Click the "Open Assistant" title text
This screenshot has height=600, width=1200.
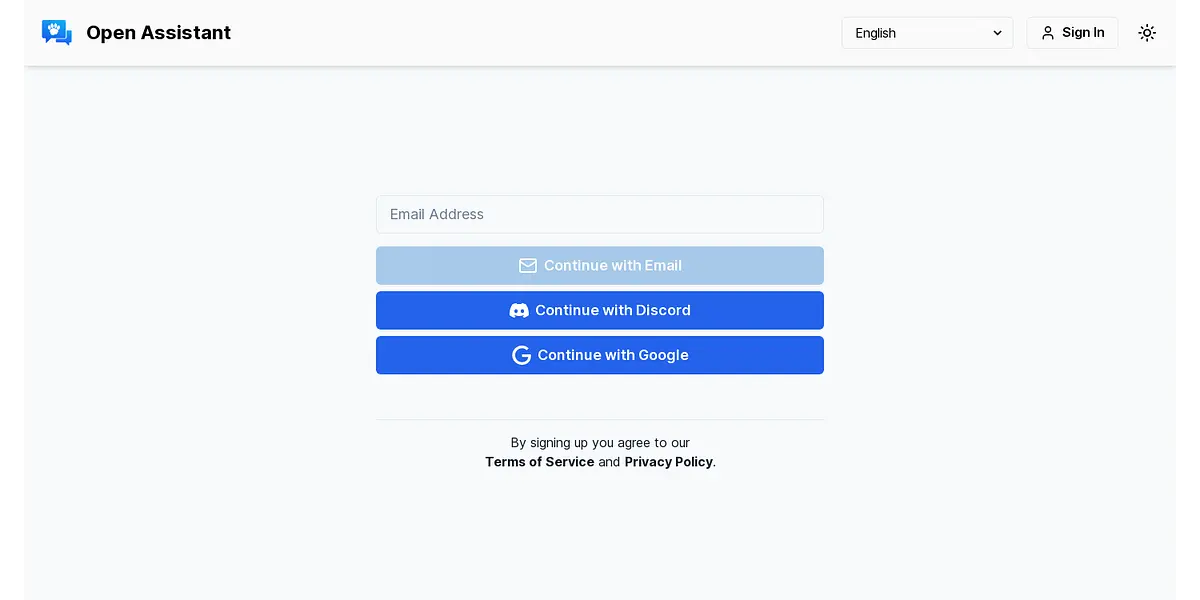(x=158, y=33)
